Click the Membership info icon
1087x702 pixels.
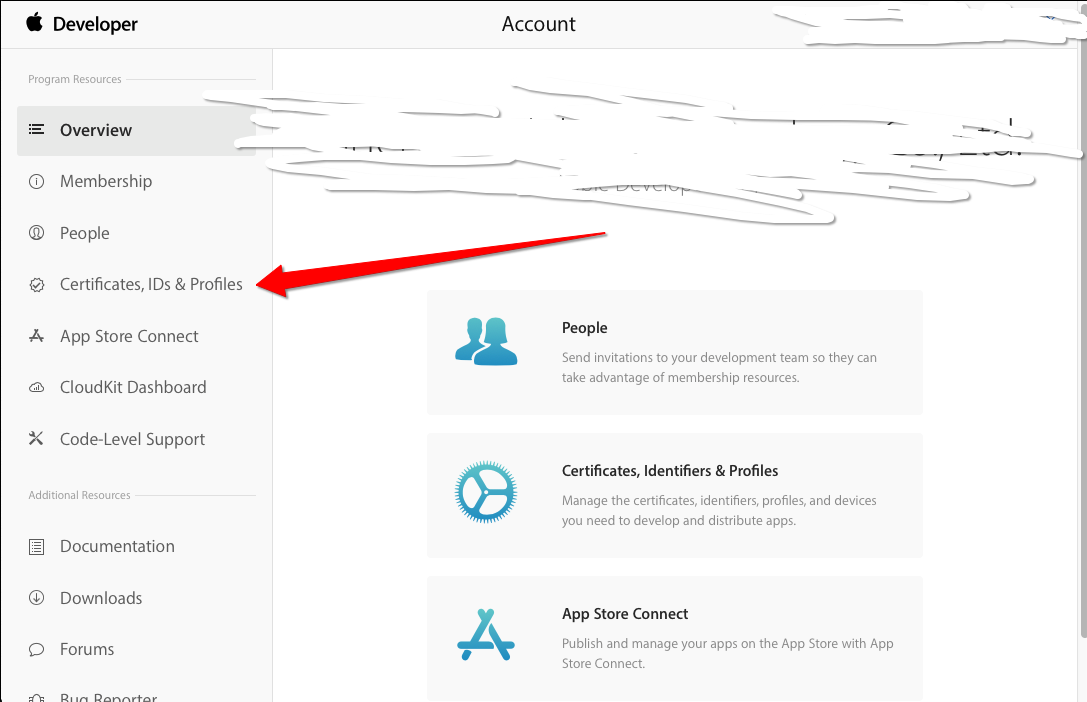36,182
